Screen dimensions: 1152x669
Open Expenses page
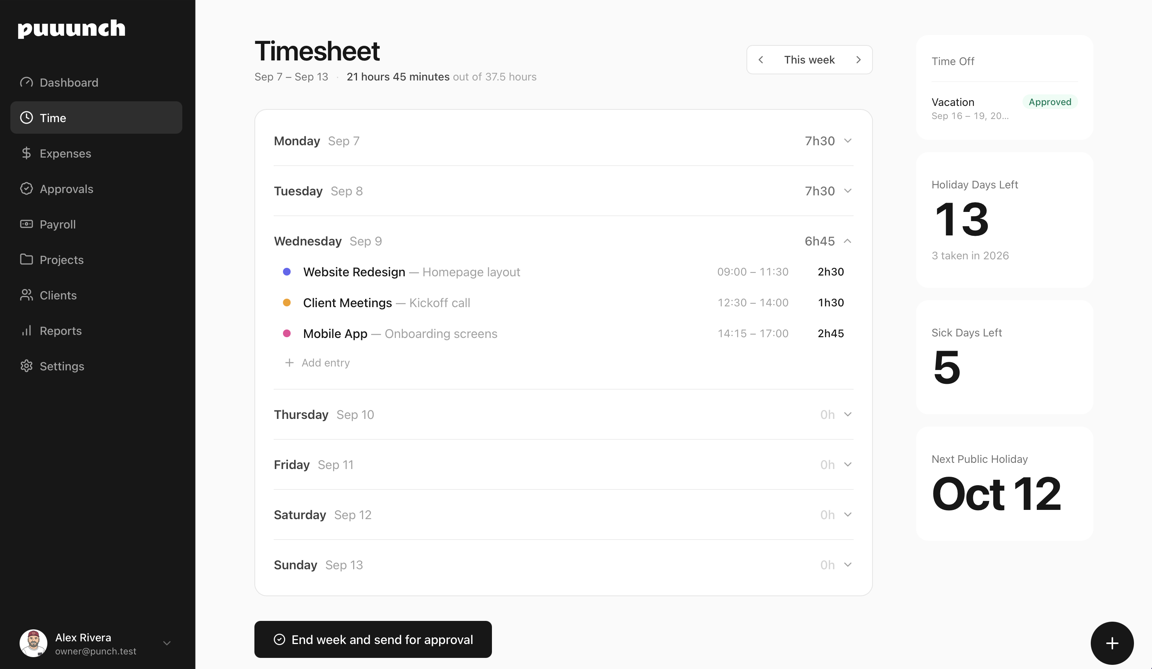click(x=96, y=153)
